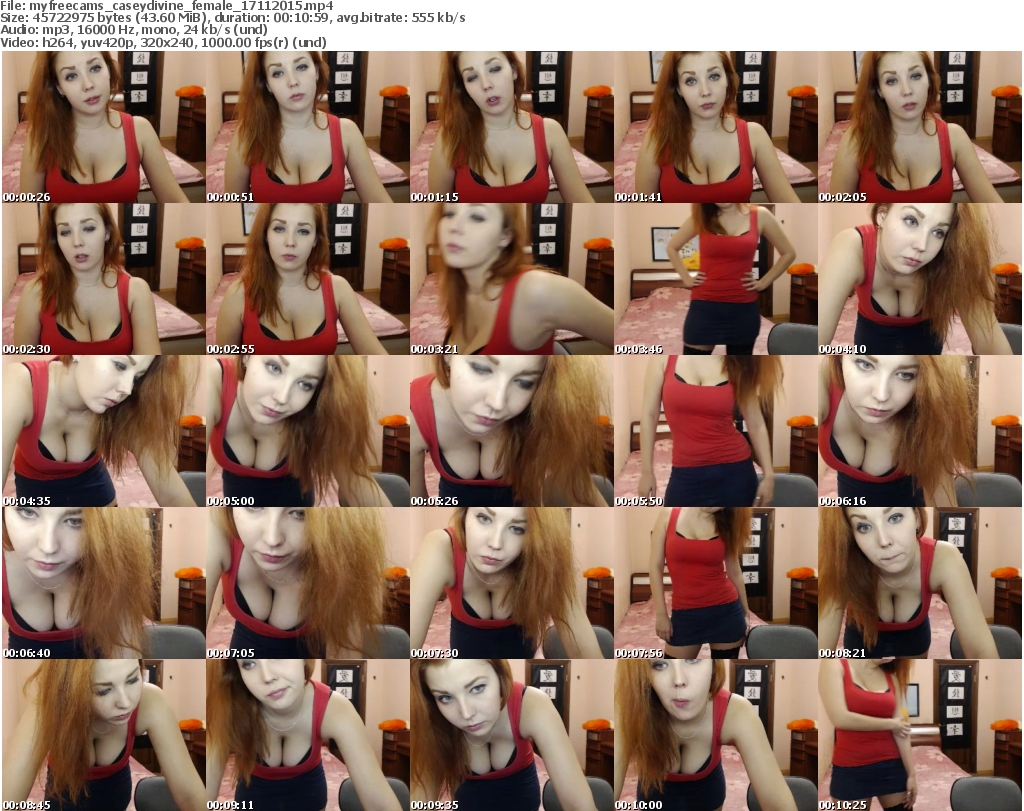Image resolution: width=1024 pixels, height=811 pixels.
Task: Click the Video h264 info line
Action: (x=163, y=42)
